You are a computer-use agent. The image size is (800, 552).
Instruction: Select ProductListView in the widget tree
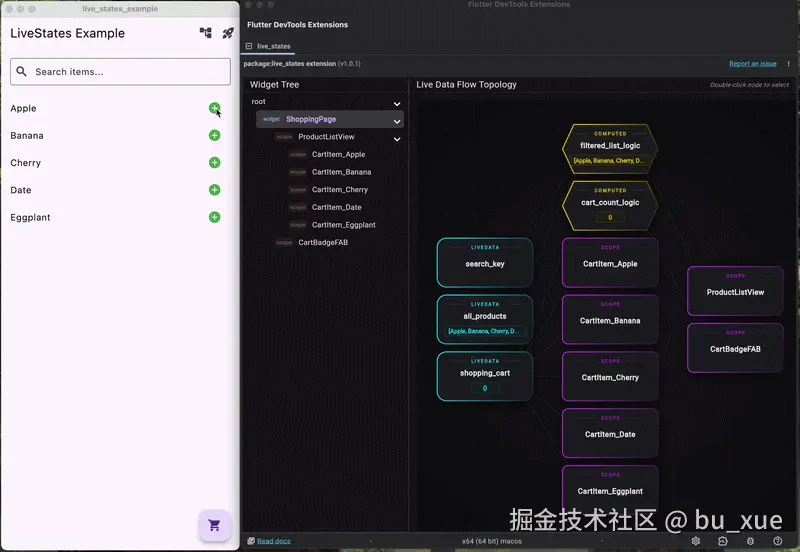[326, 137]
